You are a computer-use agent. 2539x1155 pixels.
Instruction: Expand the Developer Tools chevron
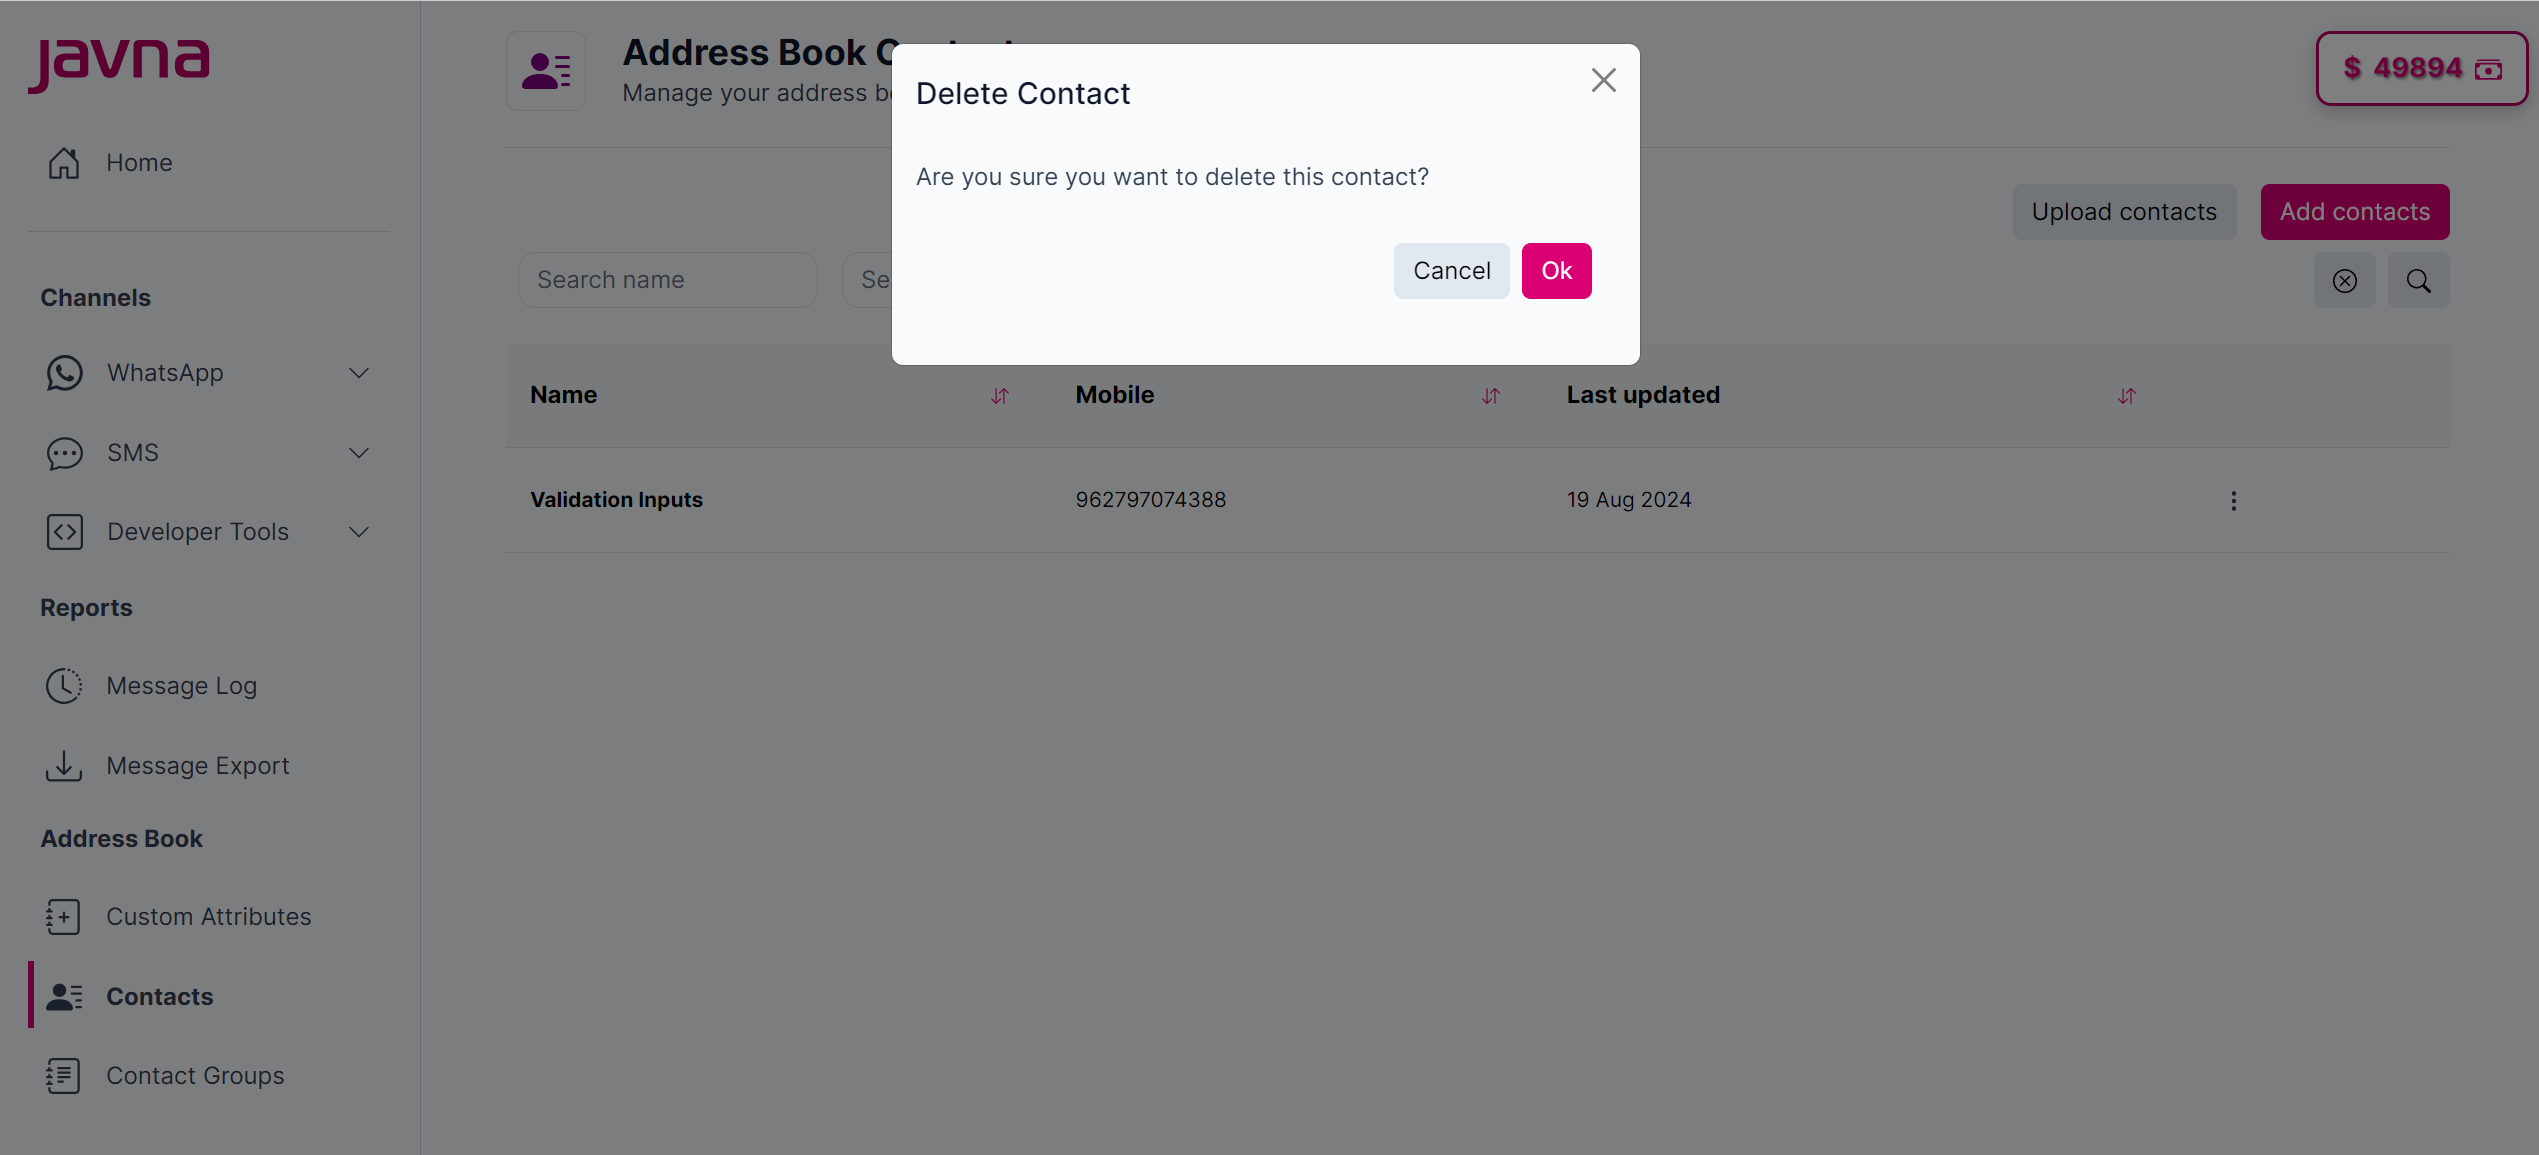tap(358, 531)
